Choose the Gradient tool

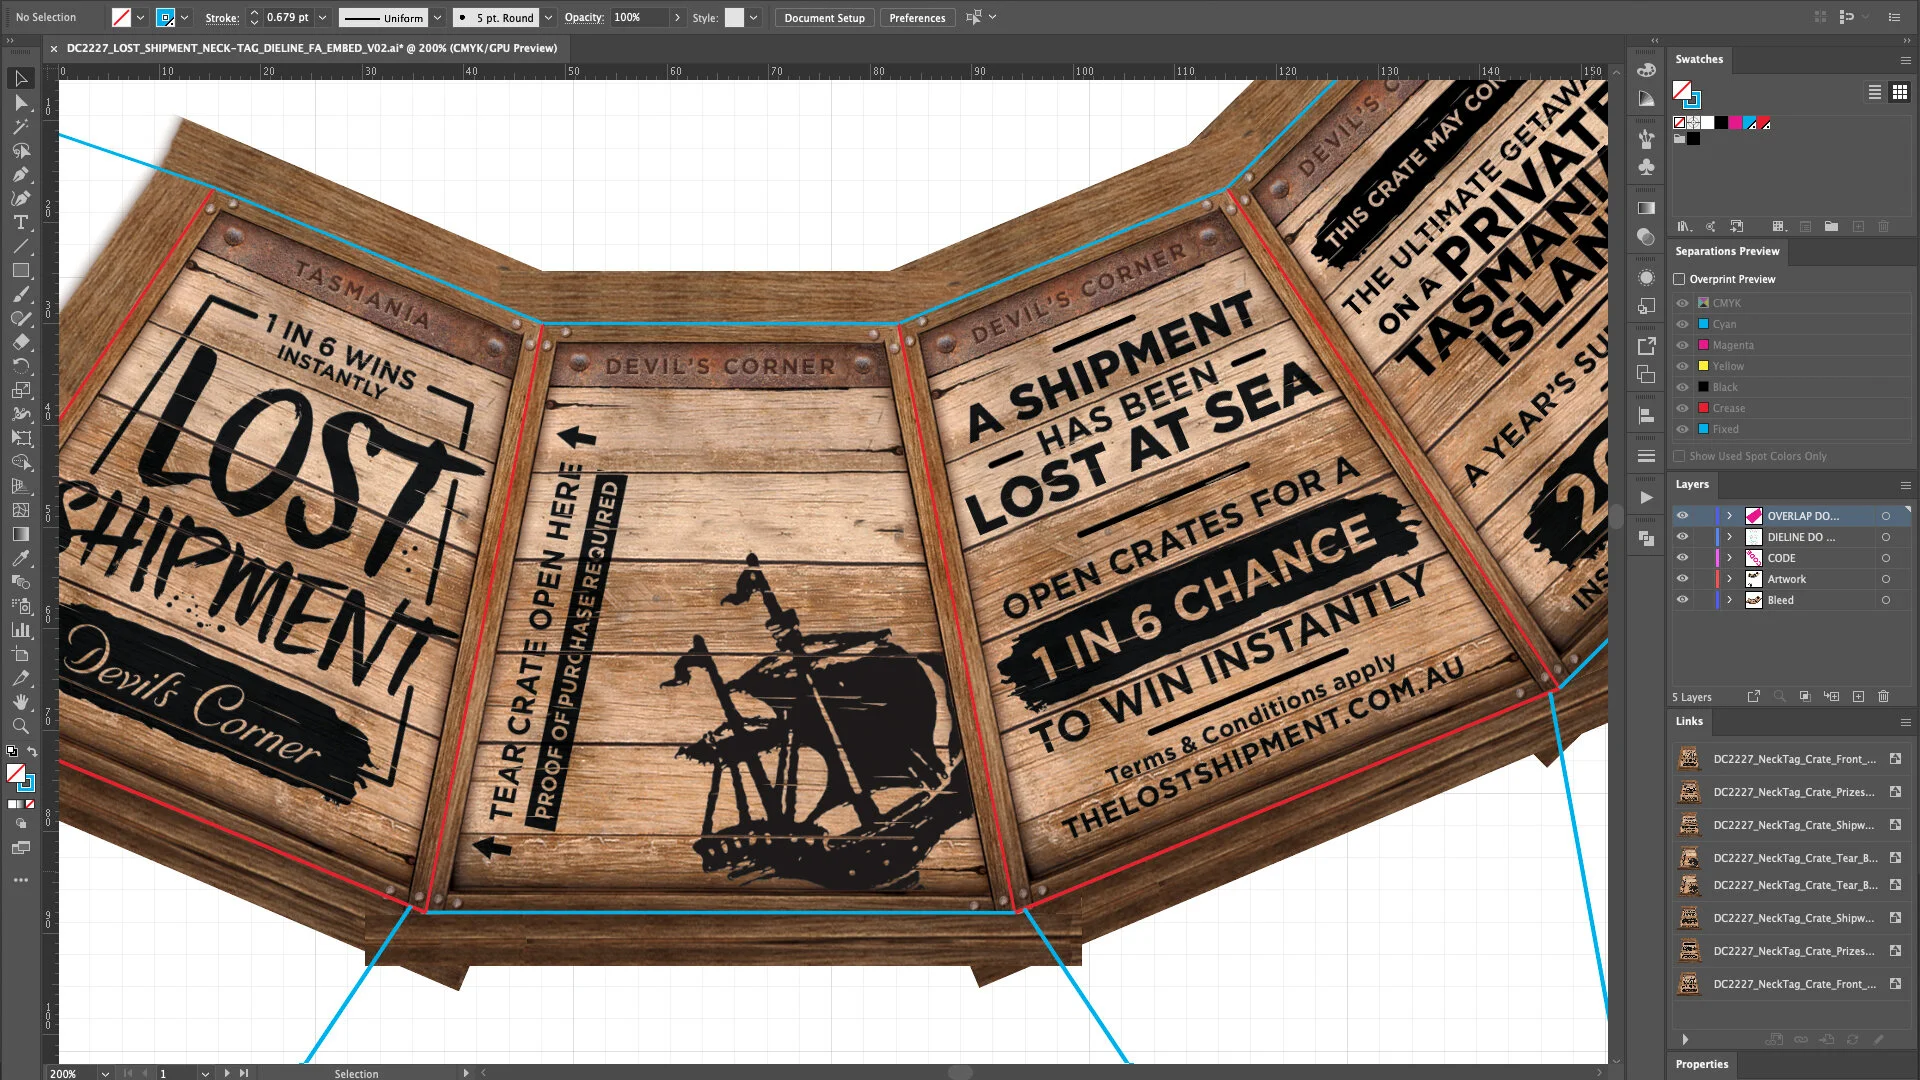coord(21,535)
